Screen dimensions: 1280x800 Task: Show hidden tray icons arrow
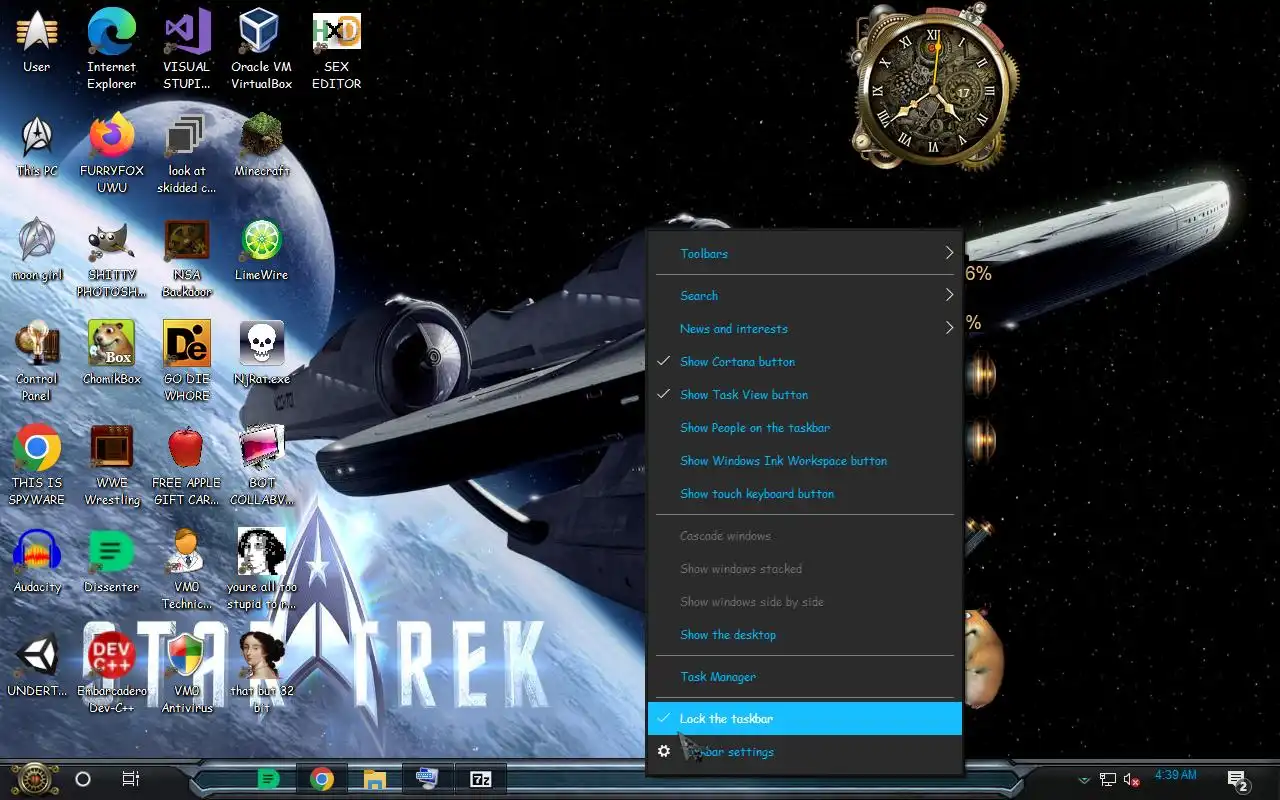(1083, 780)
